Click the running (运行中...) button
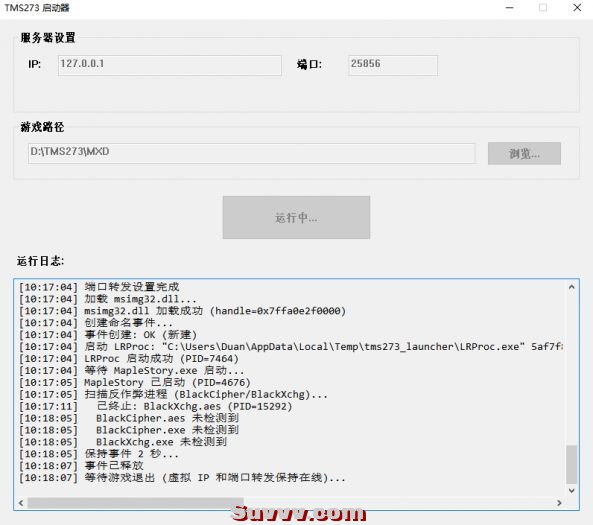This screenshot has height=525, width=593. click(x=296, y=217)
